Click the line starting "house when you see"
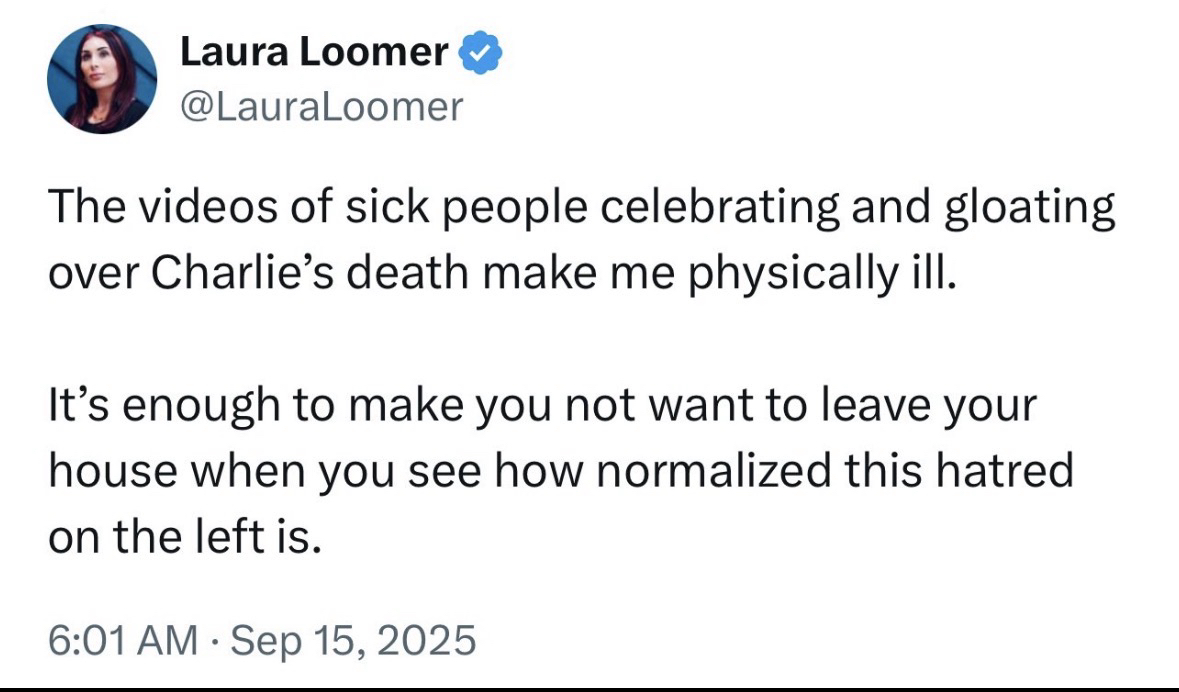The width and height of the screenshot is (1179, 692). pos(561,470)
